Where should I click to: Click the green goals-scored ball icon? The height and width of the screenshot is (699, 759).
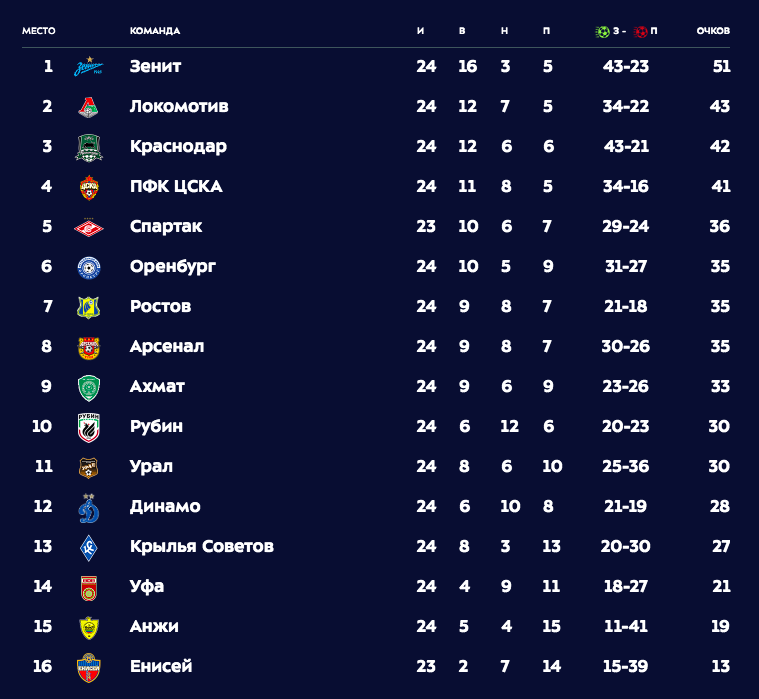[x=602, y=31]
